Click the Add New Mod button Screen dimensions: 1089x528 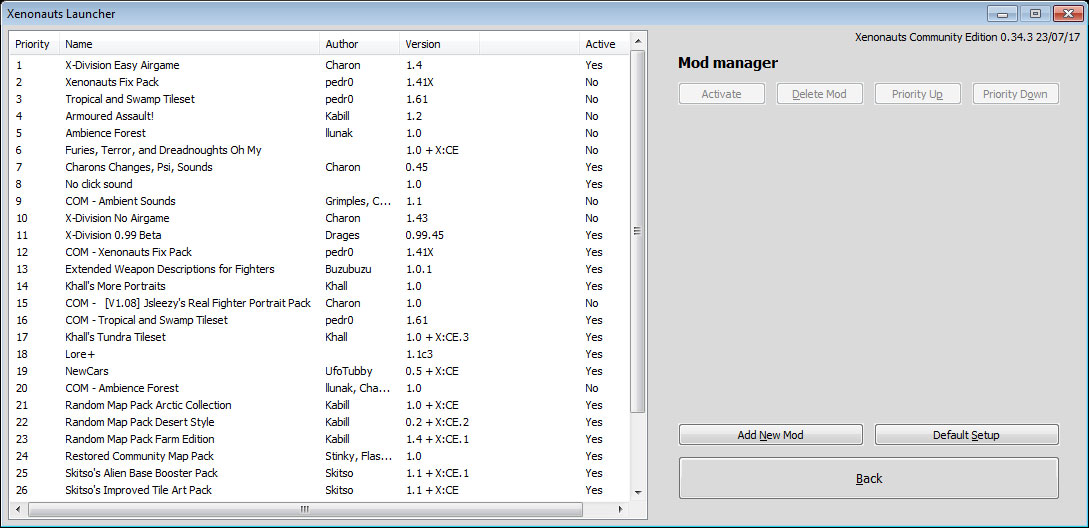click(770, 435)
